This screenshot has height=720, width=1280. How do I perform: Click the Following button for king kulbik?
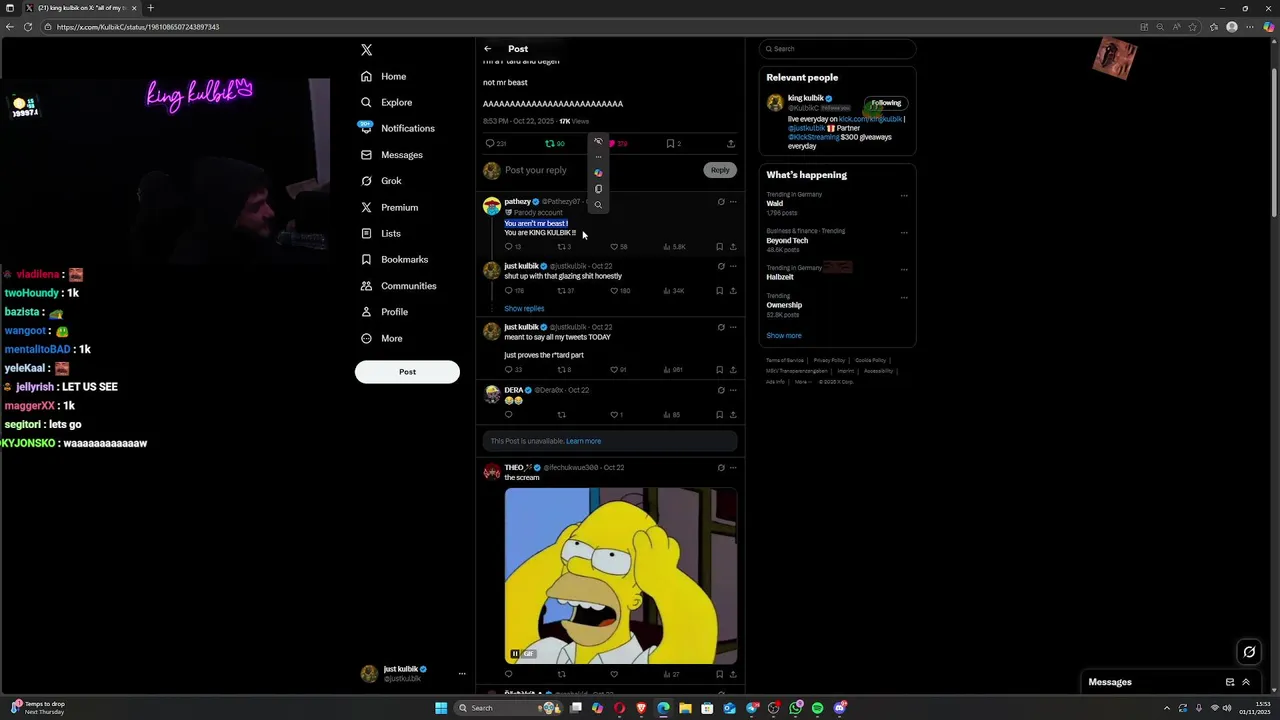tap(886, 103)
